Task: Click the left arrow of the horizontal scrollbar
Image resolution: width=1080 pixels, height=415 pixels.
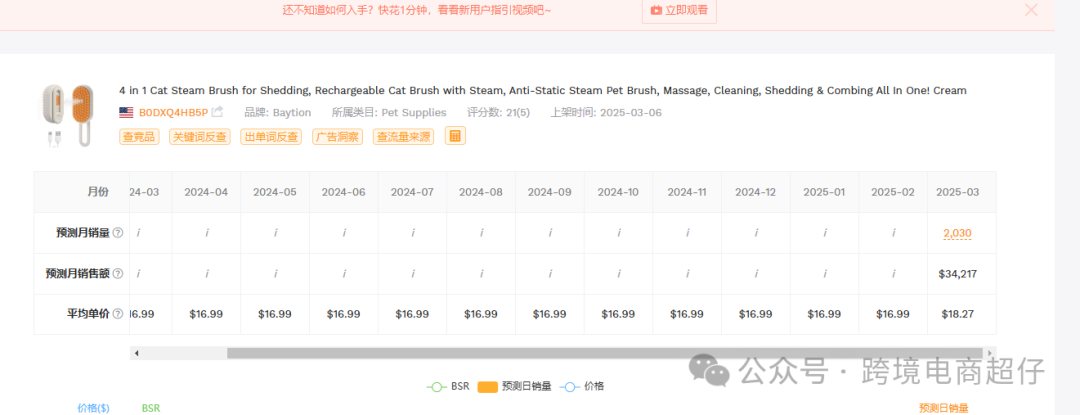Action: [137, 353]
